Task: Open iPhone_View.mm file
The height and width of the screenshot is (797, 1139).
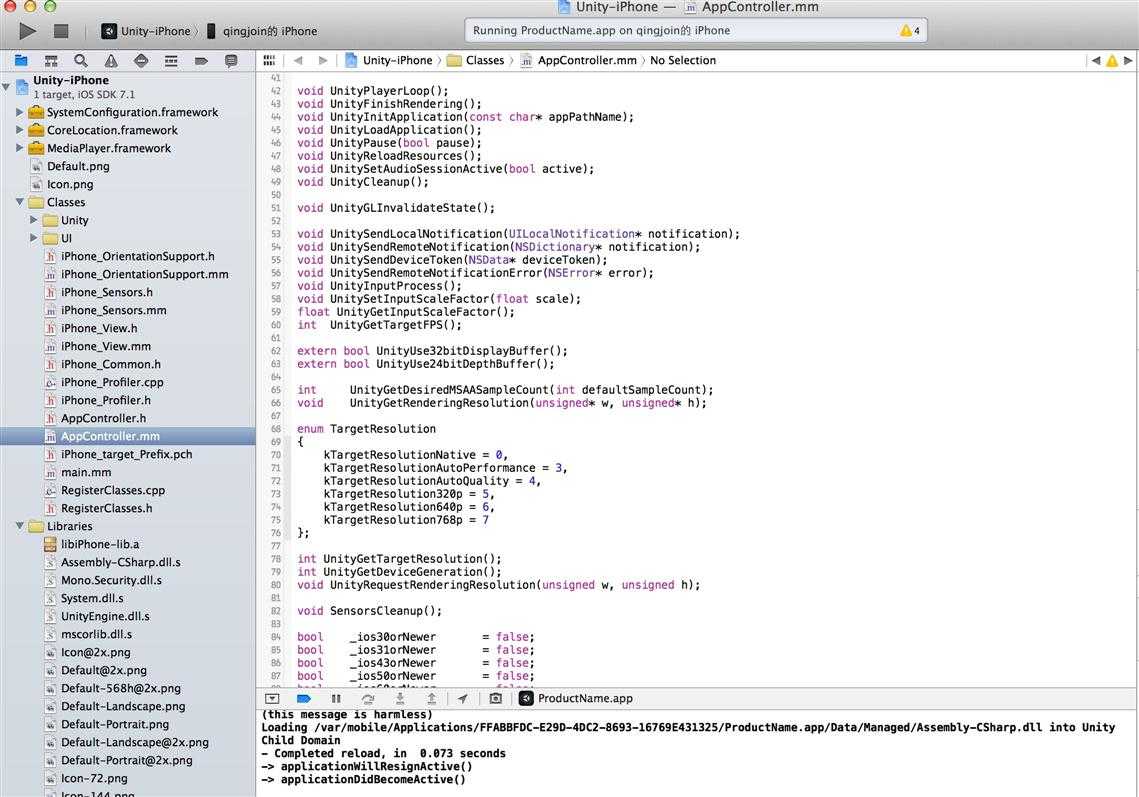Action: 105,347
